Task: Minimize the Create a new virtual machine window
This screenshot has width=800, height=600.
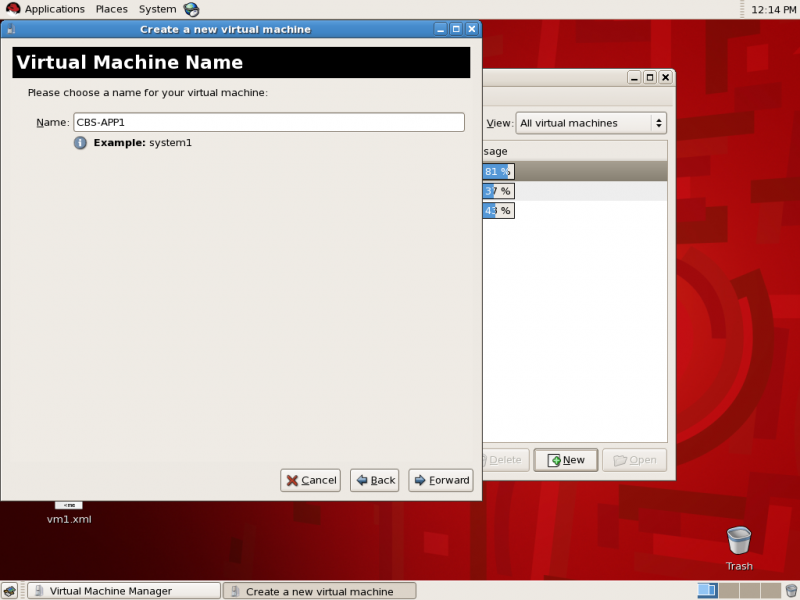Action: coord(441,29)
